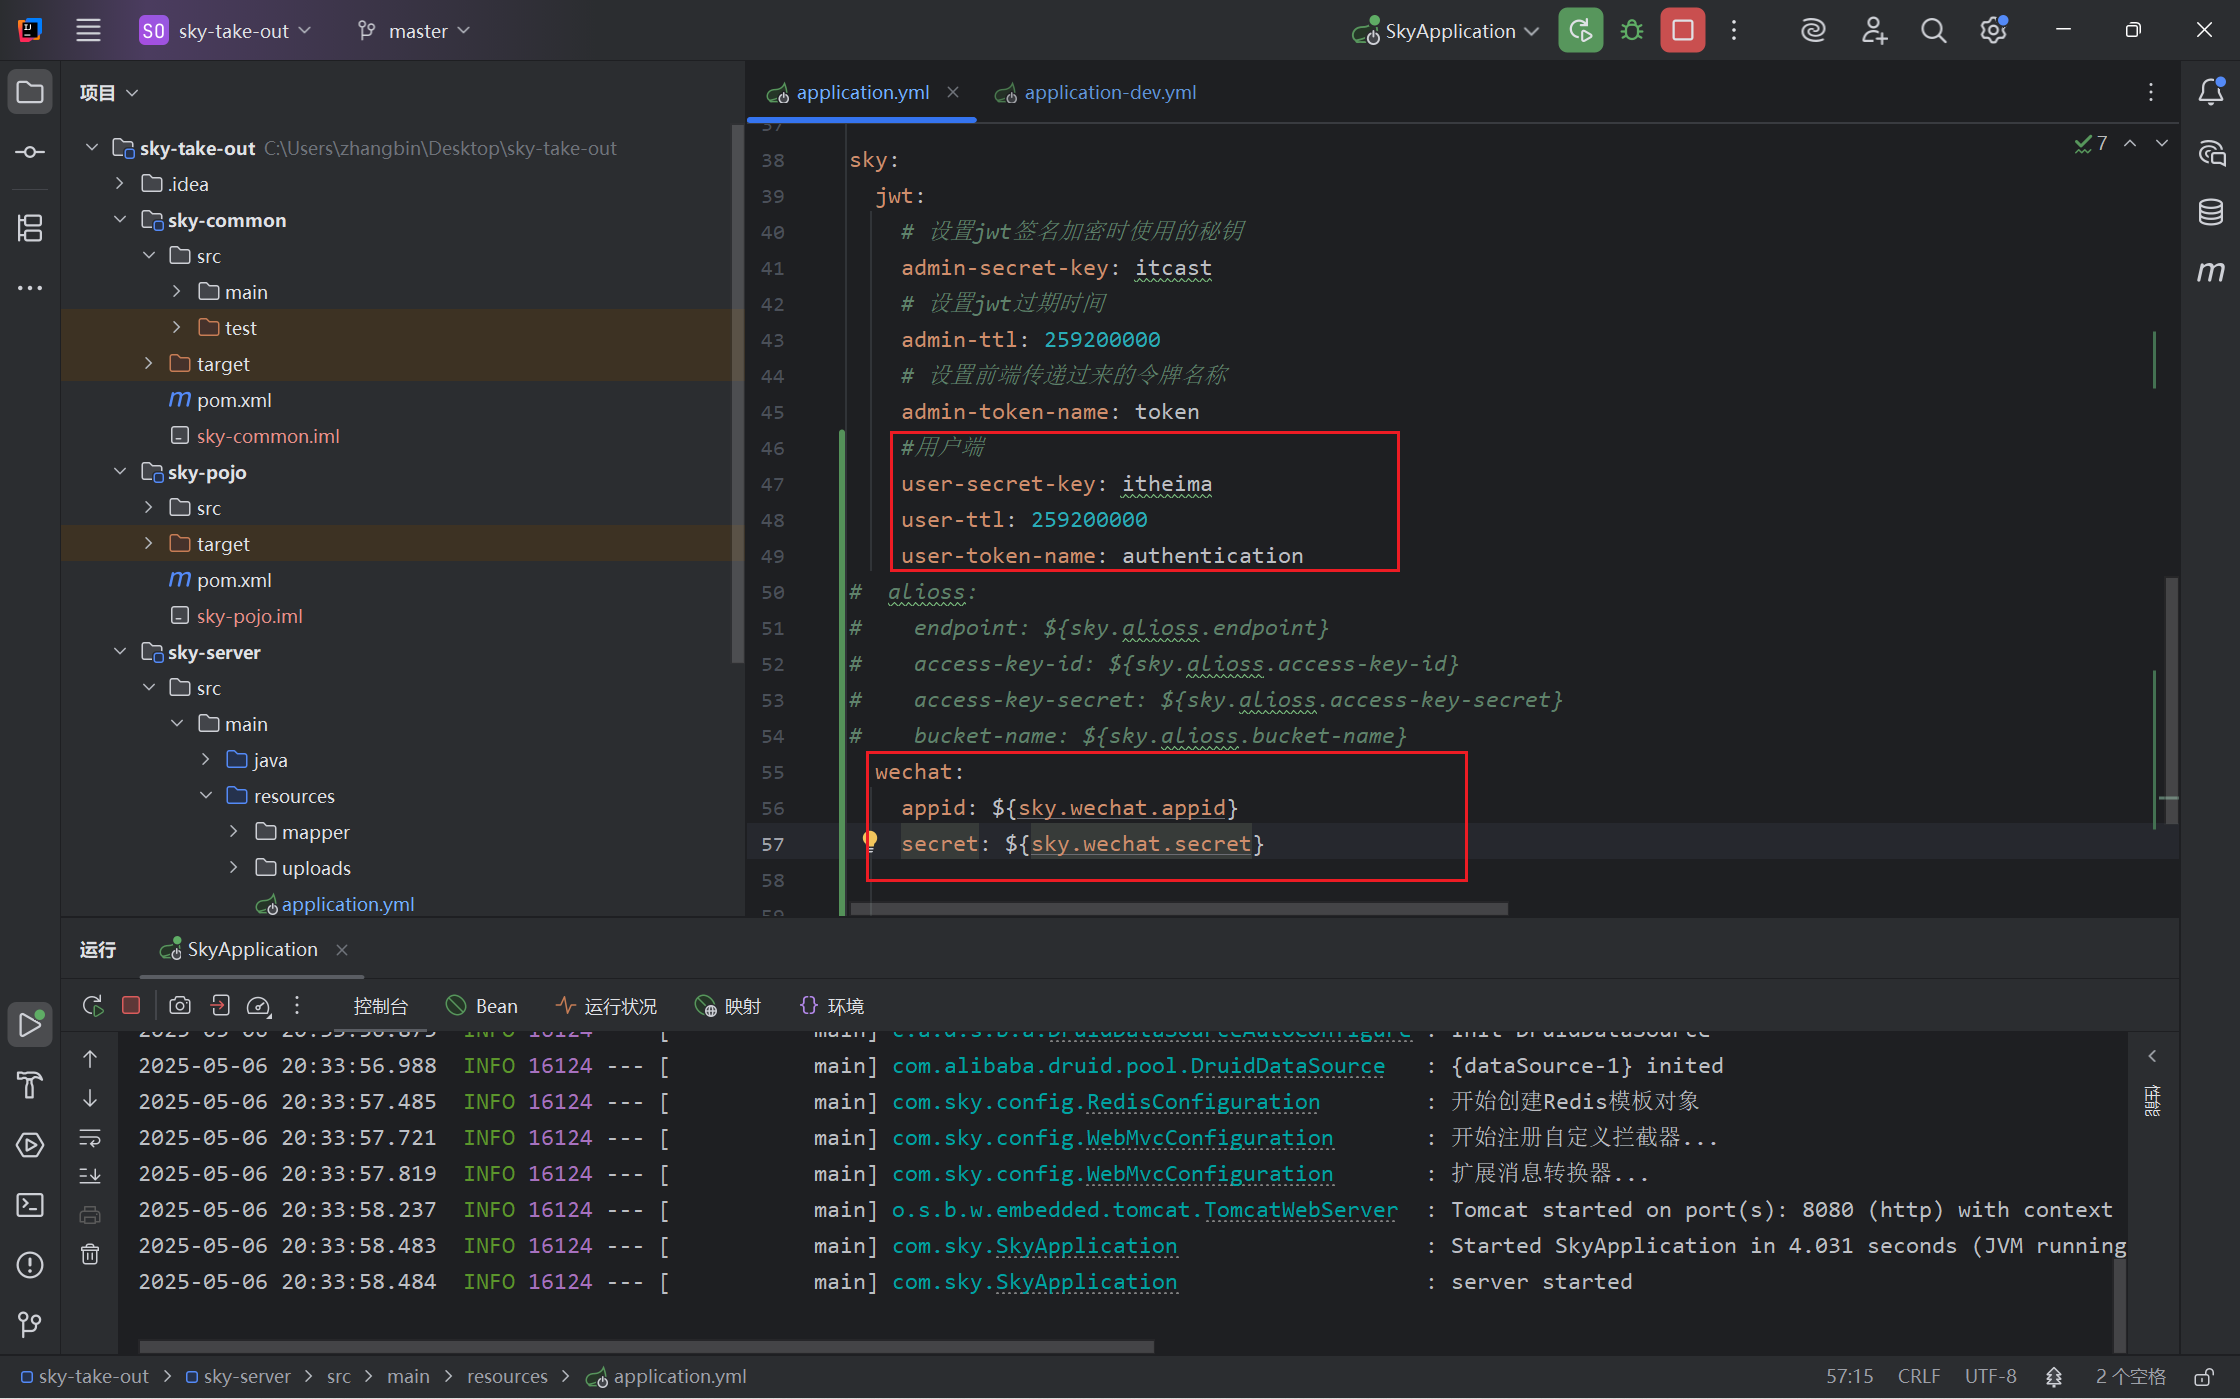Expand the mapper folder
Screen dimensions: 2240x1399
(x=234, y=831)
